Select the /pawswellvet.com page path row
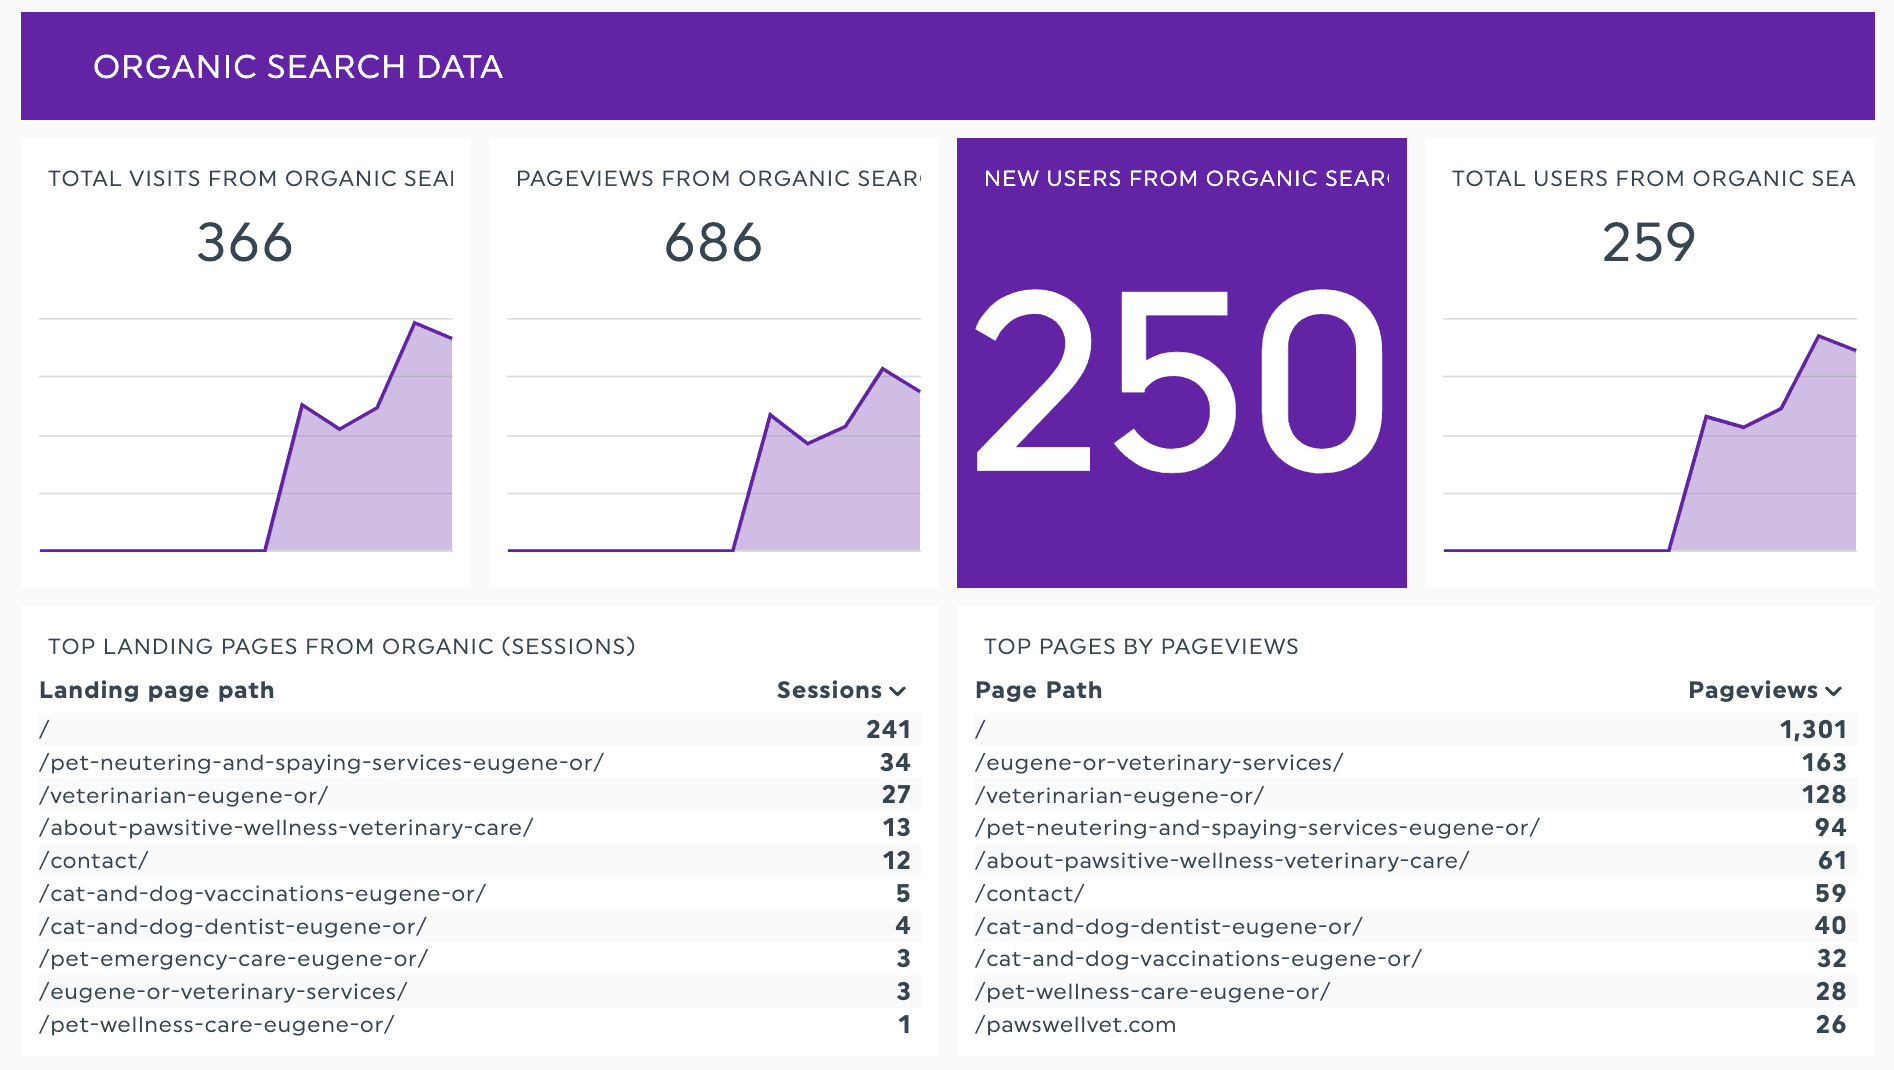Screen dimensions: 1894x1070 (x=1075, y=1025)
